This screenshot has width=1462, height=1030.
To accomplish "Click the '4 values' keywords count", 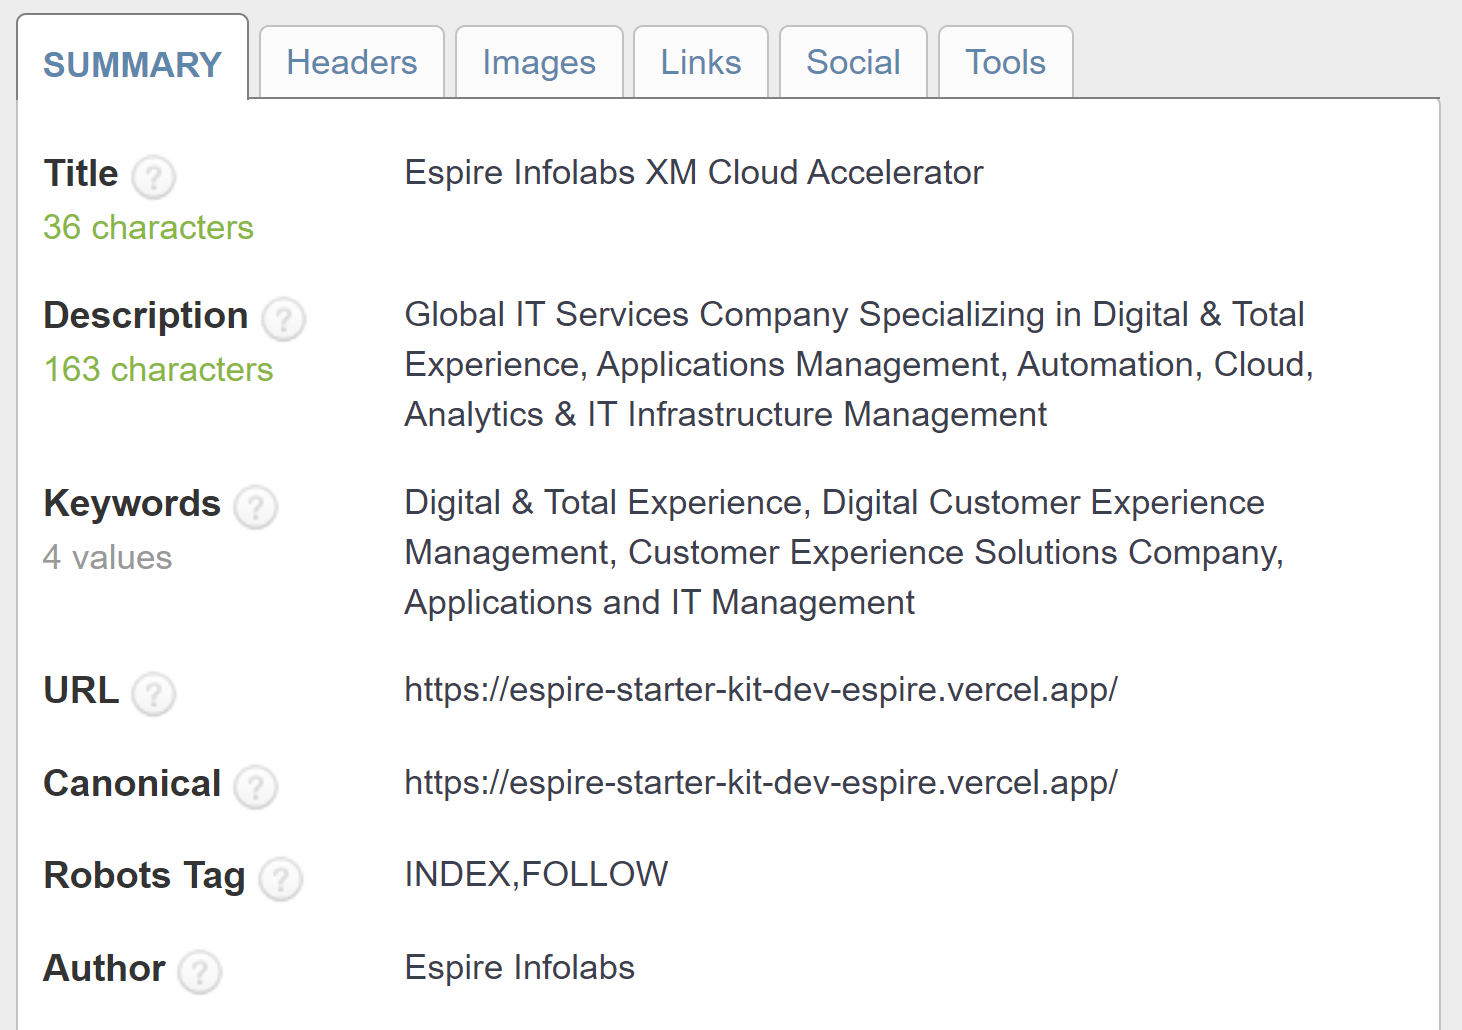I will tap(108, 557).
